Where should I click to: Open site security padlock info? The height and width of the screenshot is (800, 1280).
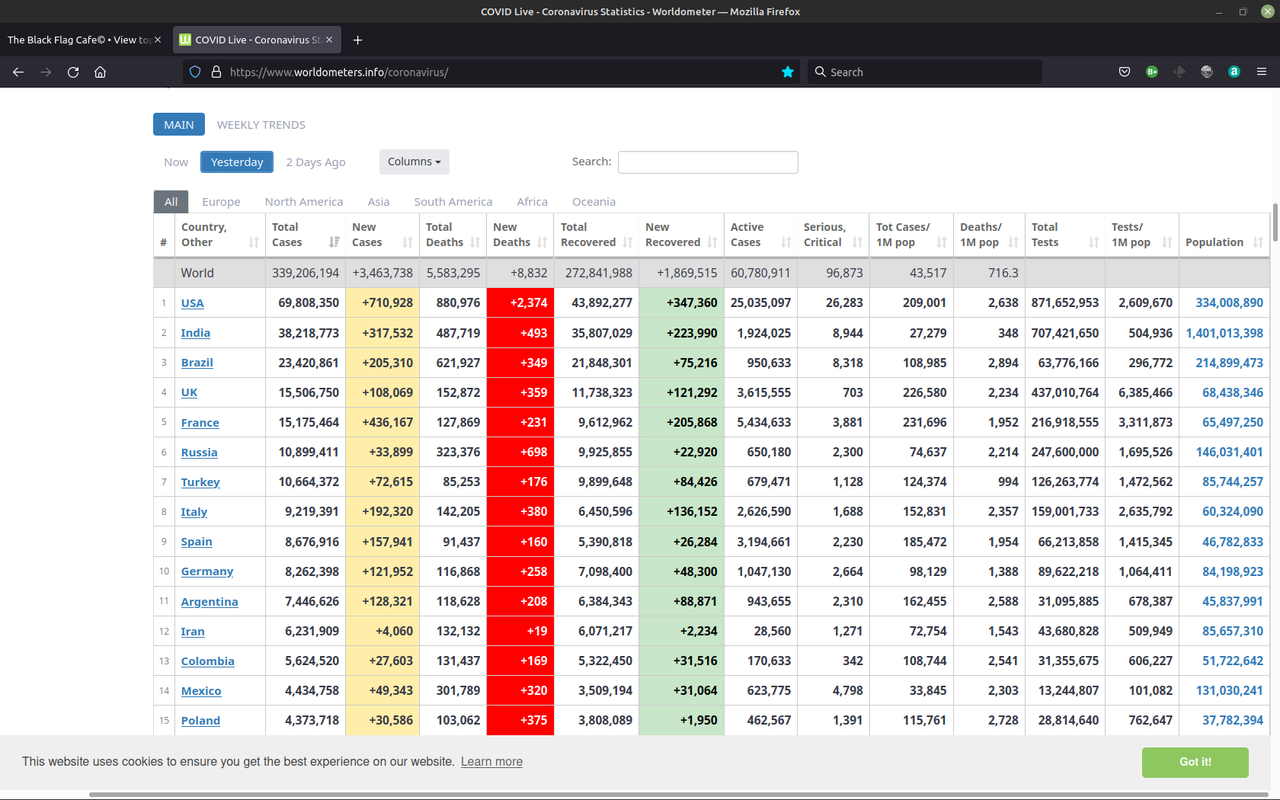pos(216,72)
